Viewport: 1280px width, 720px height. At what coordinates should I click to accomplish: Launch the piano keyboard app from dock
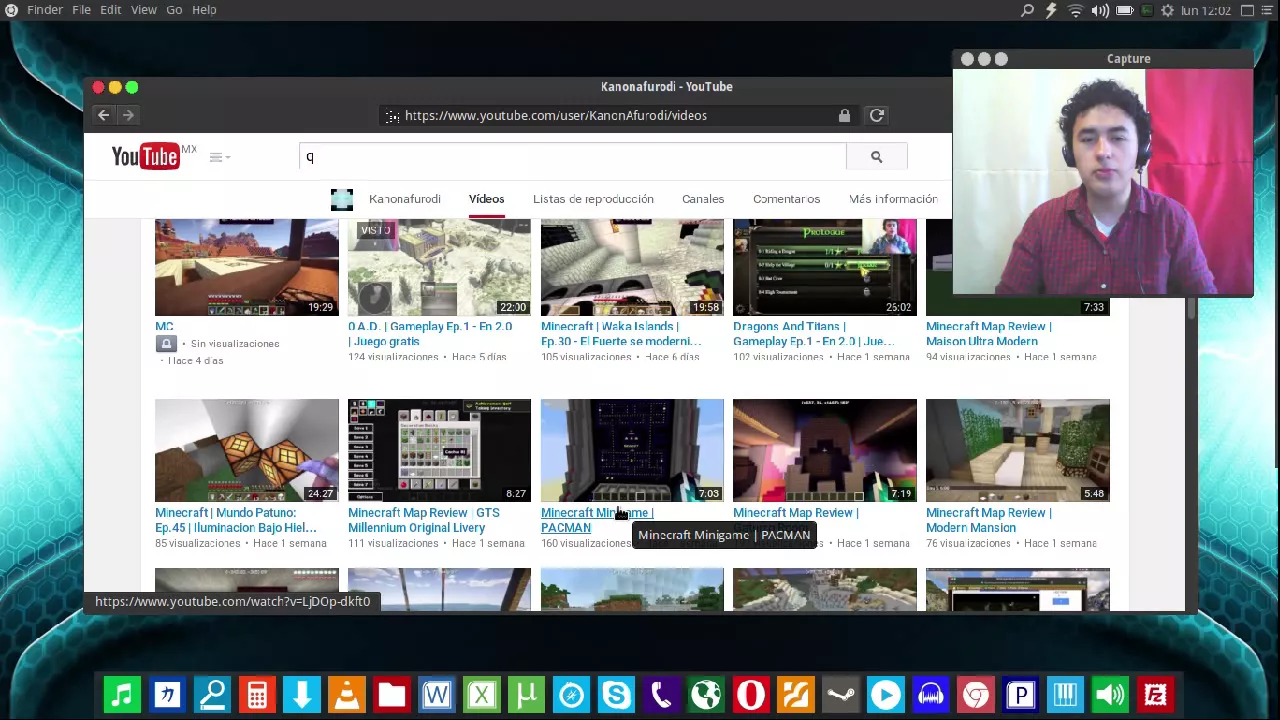(1065, 694)
